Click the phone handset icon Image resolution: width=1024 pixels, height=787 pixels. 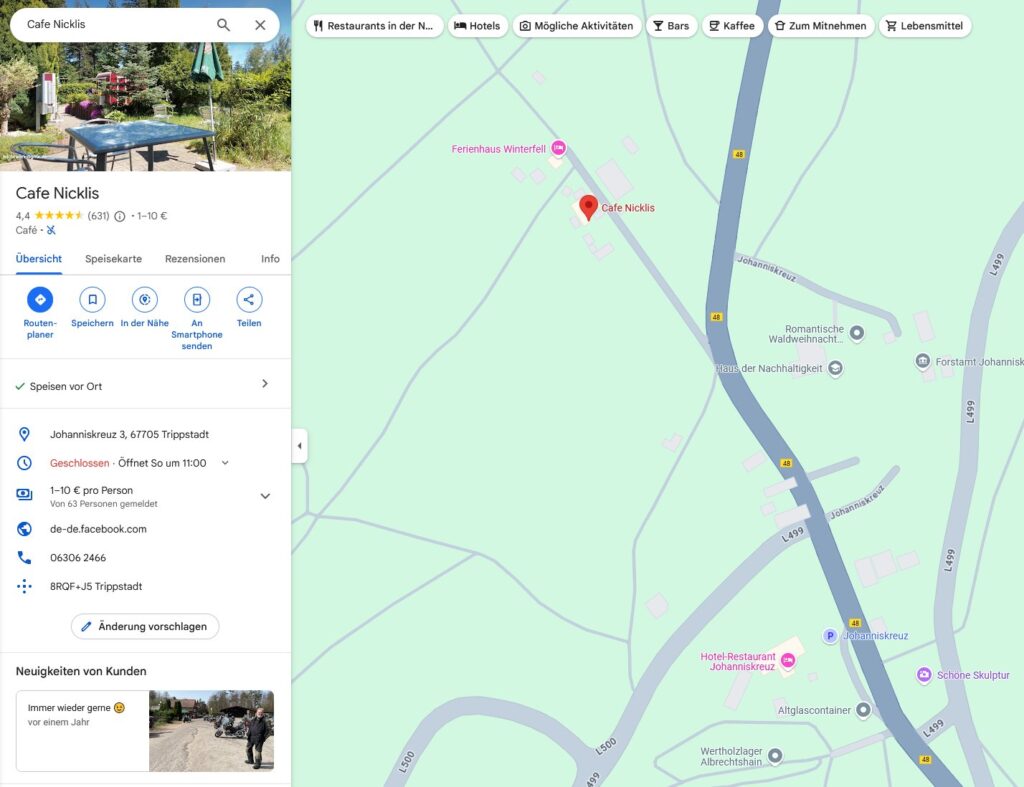(x=24, y=557)
